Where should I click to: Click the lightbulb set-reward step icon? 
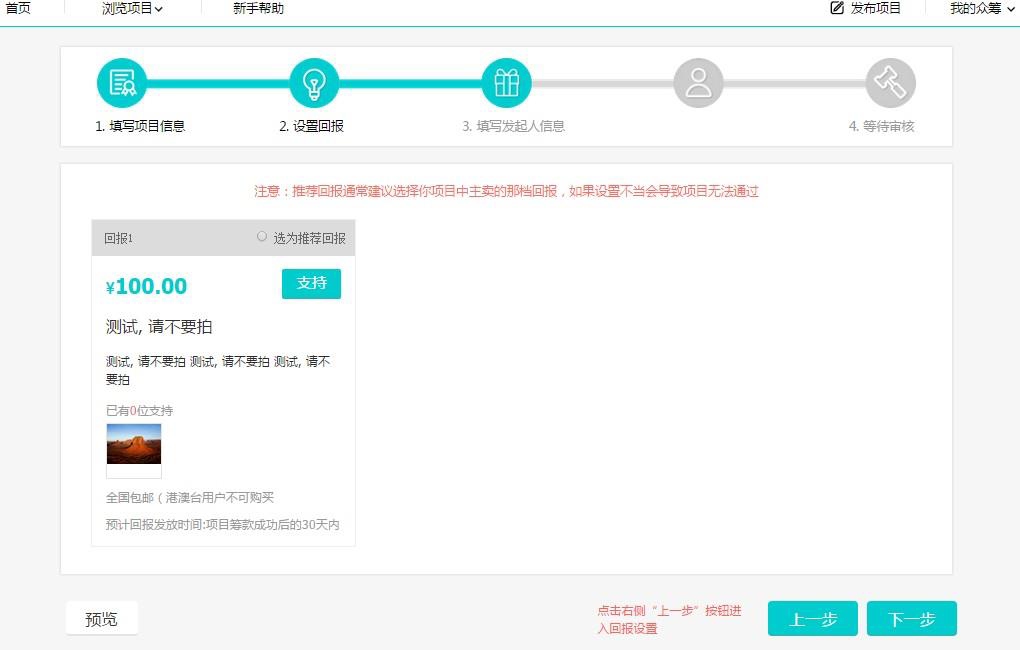tap(314, 83)
